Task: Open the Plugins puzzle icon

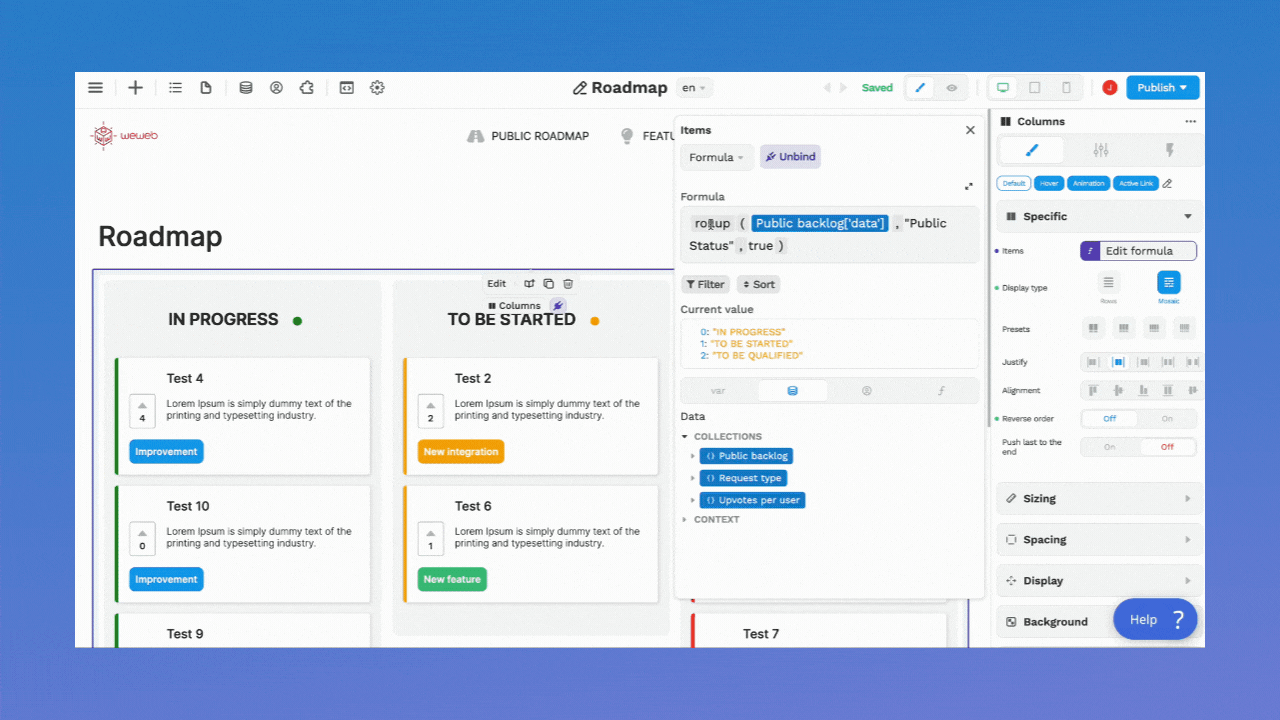Action: point(307,88)
